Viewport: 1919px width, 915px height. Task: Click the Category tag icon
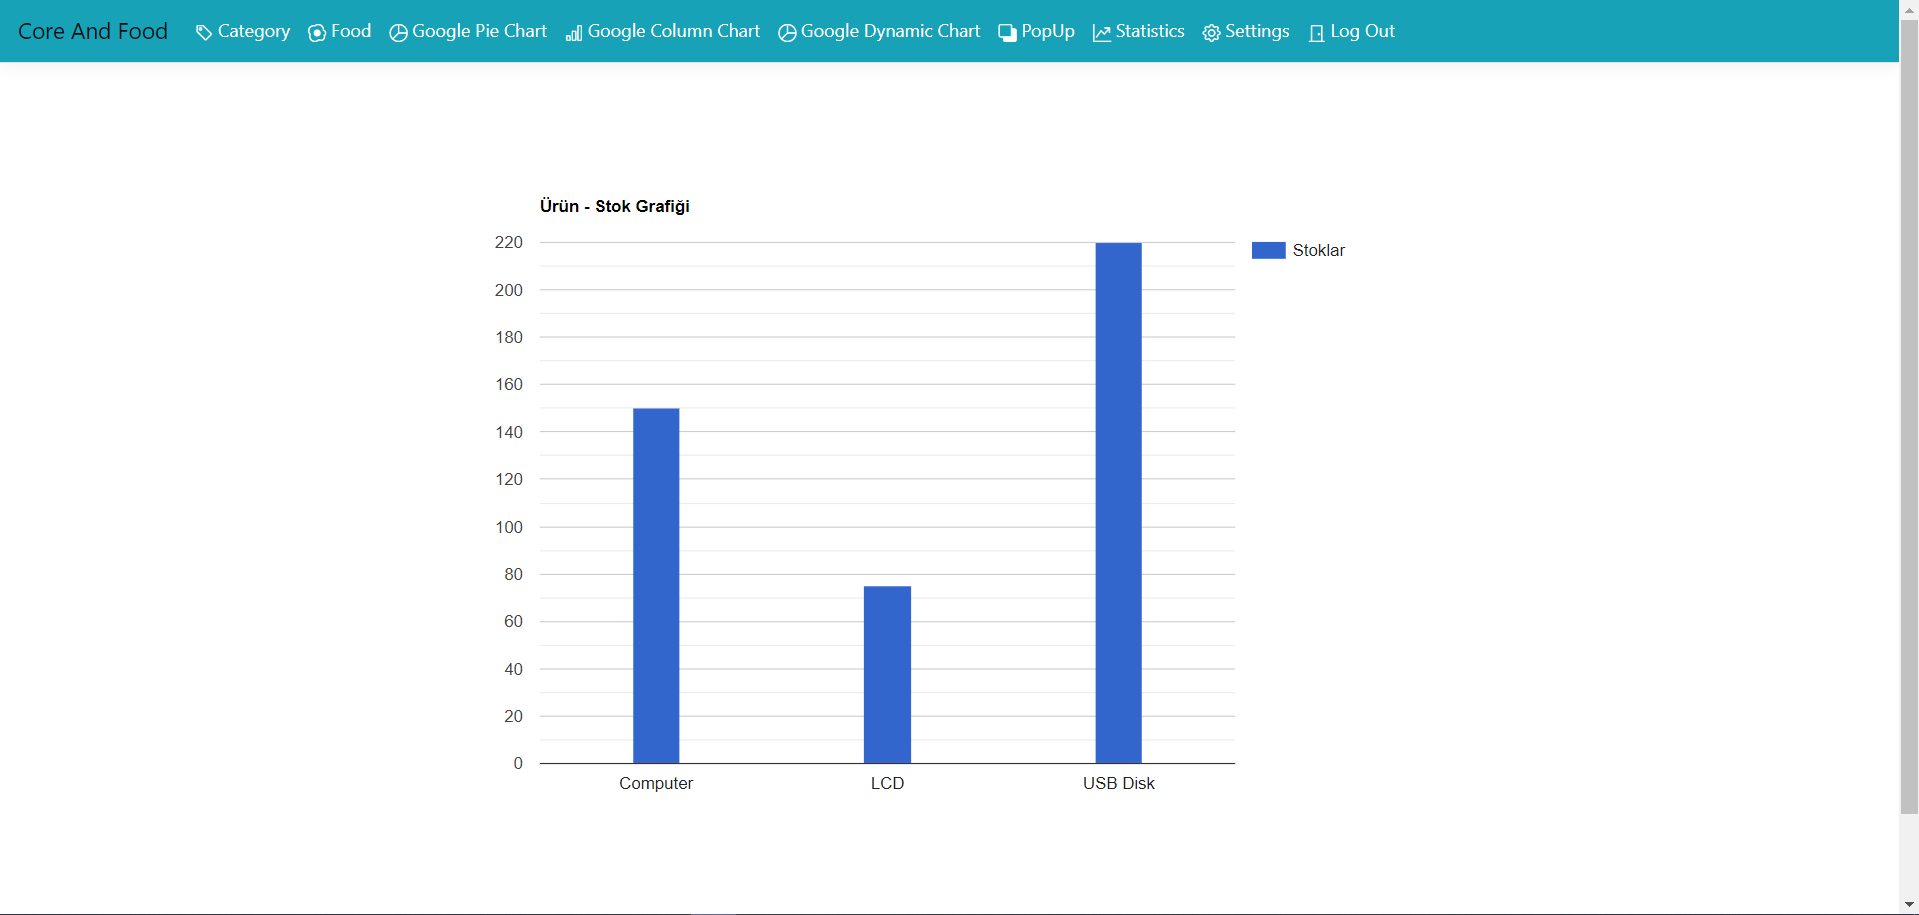tap(203, 31)
